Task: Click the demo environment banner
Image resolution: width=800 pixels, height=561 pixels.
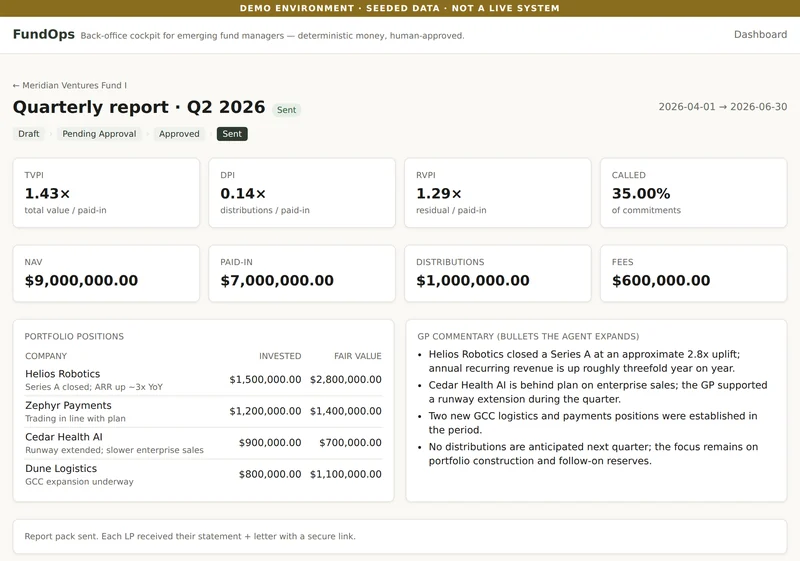Action: coord(400,8)
